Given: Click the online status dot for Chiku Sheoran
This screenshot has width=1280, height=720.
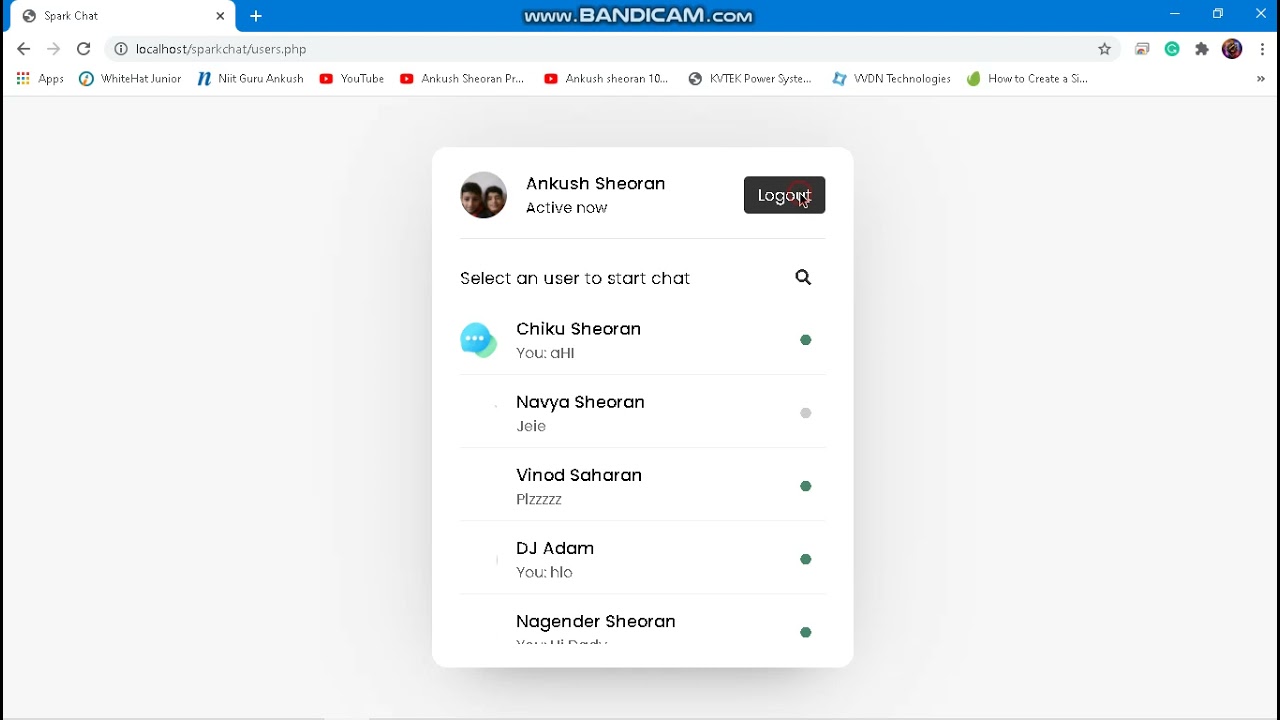Looking at the screenshot, I should (x=805, y=340).
